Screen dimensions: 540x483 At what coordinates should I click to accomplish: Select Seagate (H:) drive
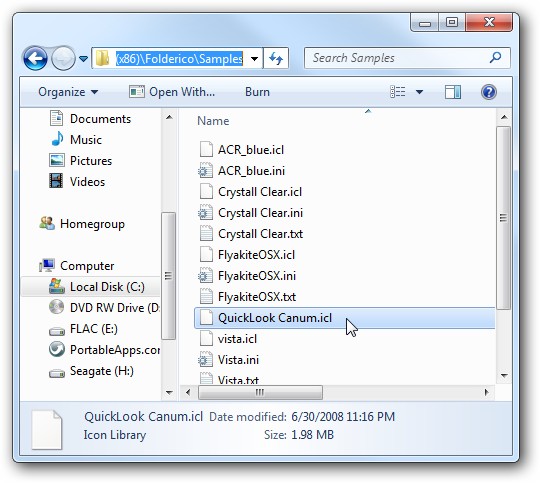(92, 371)
